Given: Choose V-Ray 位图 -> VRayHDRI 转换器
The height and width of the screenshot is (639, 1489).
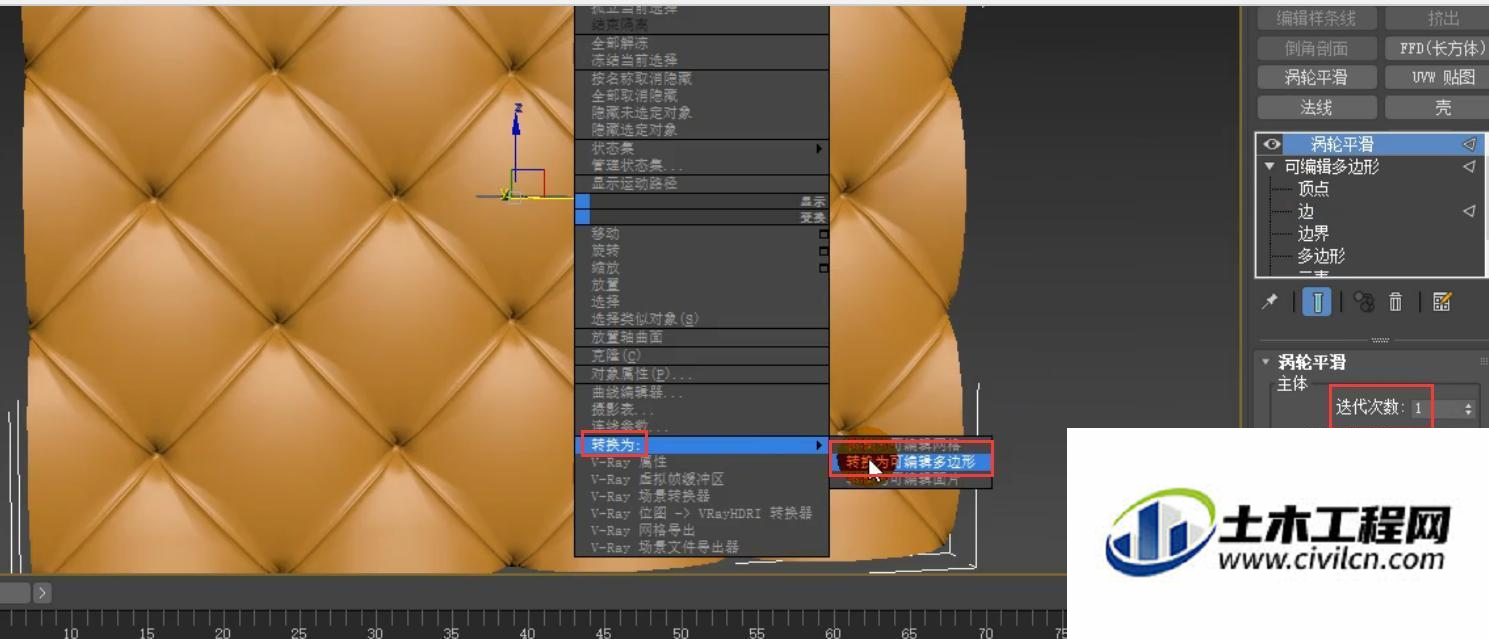Looking at the screenshot, I should pyautogui.click(x=701, y=513).
